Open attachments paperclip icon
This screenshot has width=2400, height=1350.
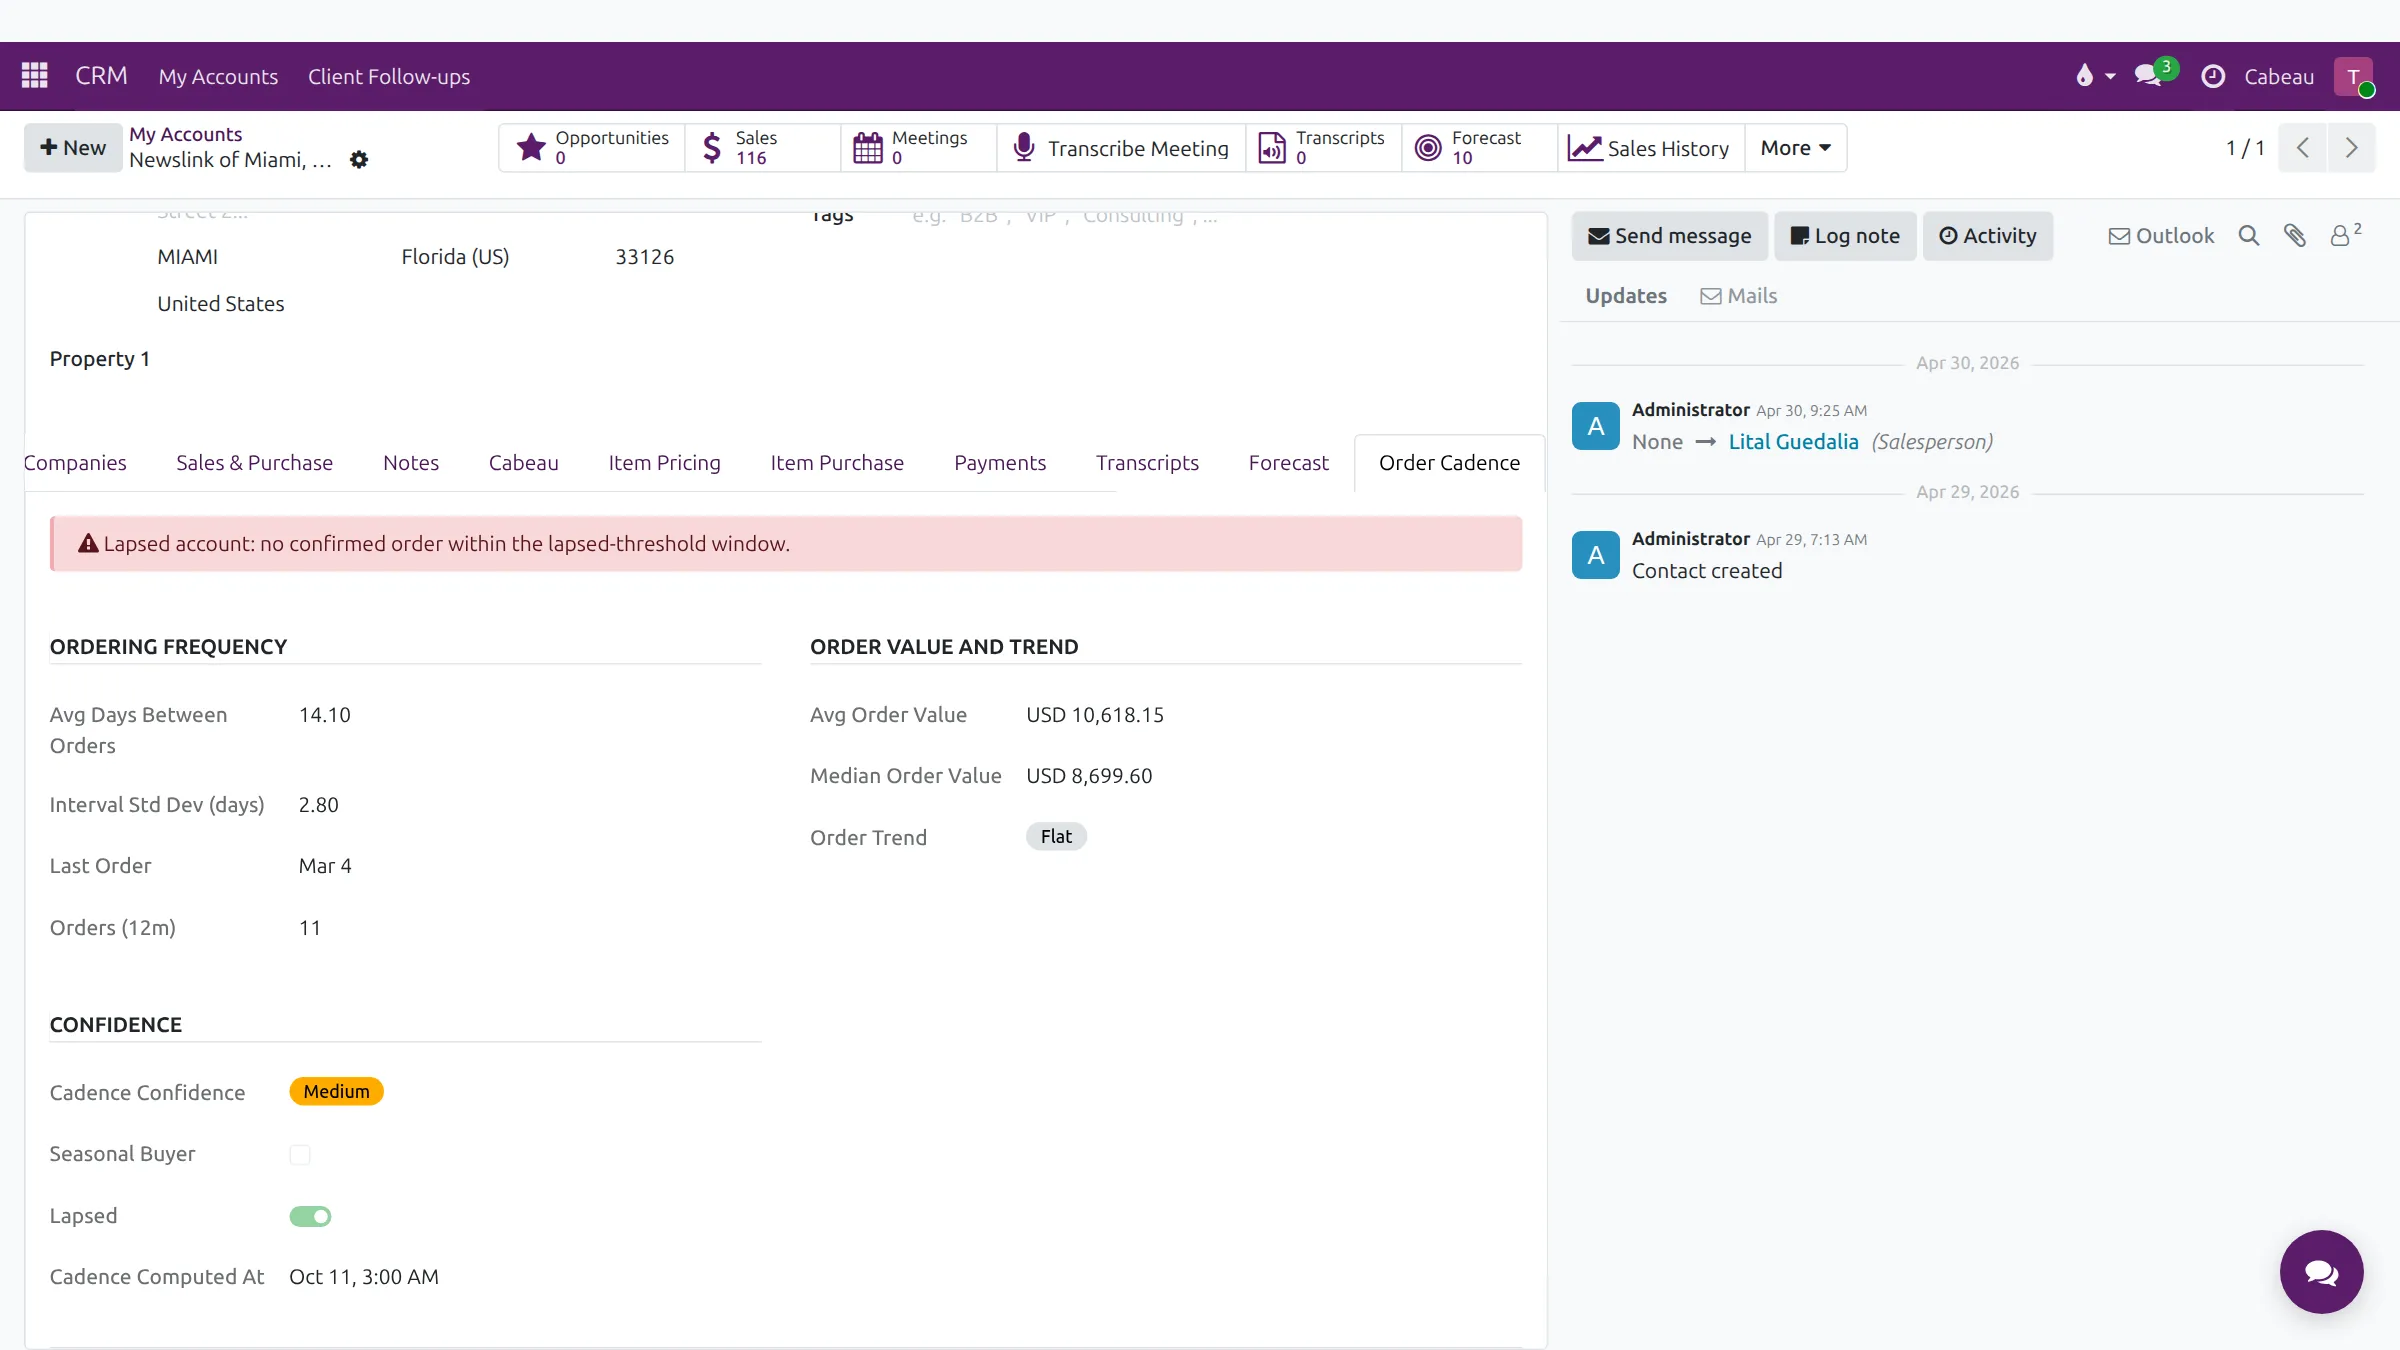2295,236
